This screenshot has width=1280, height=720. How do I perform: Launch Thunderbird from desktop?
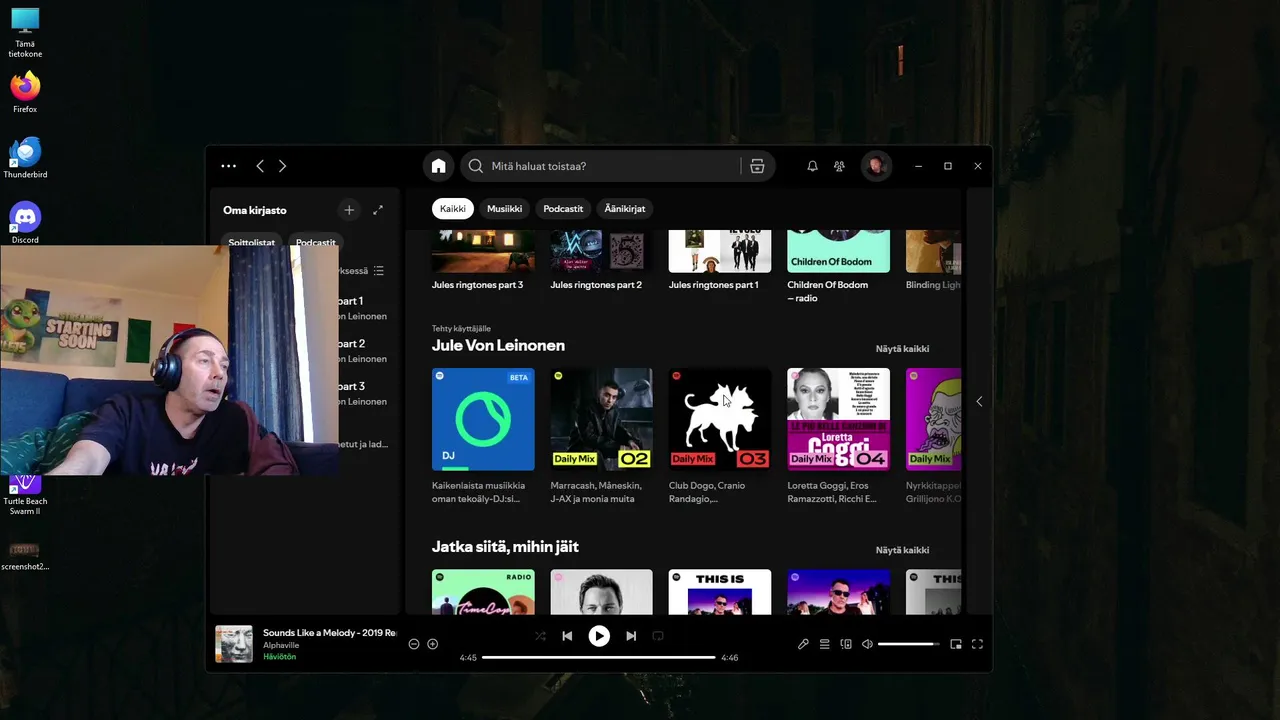25,158
